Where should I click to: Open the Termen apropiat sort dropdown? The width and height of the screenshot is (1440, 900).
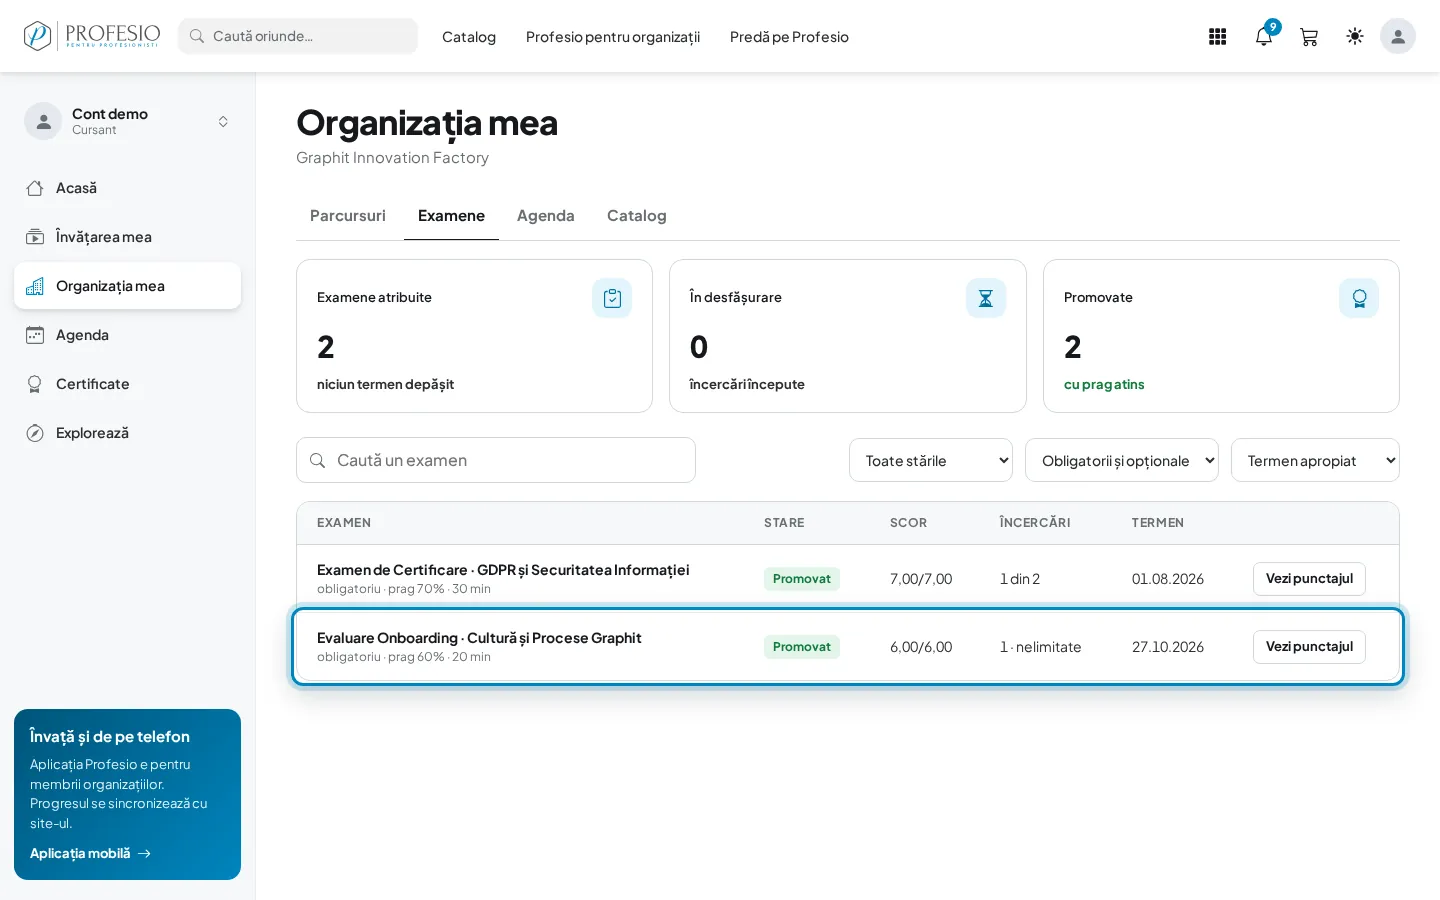pos(1315,460)
